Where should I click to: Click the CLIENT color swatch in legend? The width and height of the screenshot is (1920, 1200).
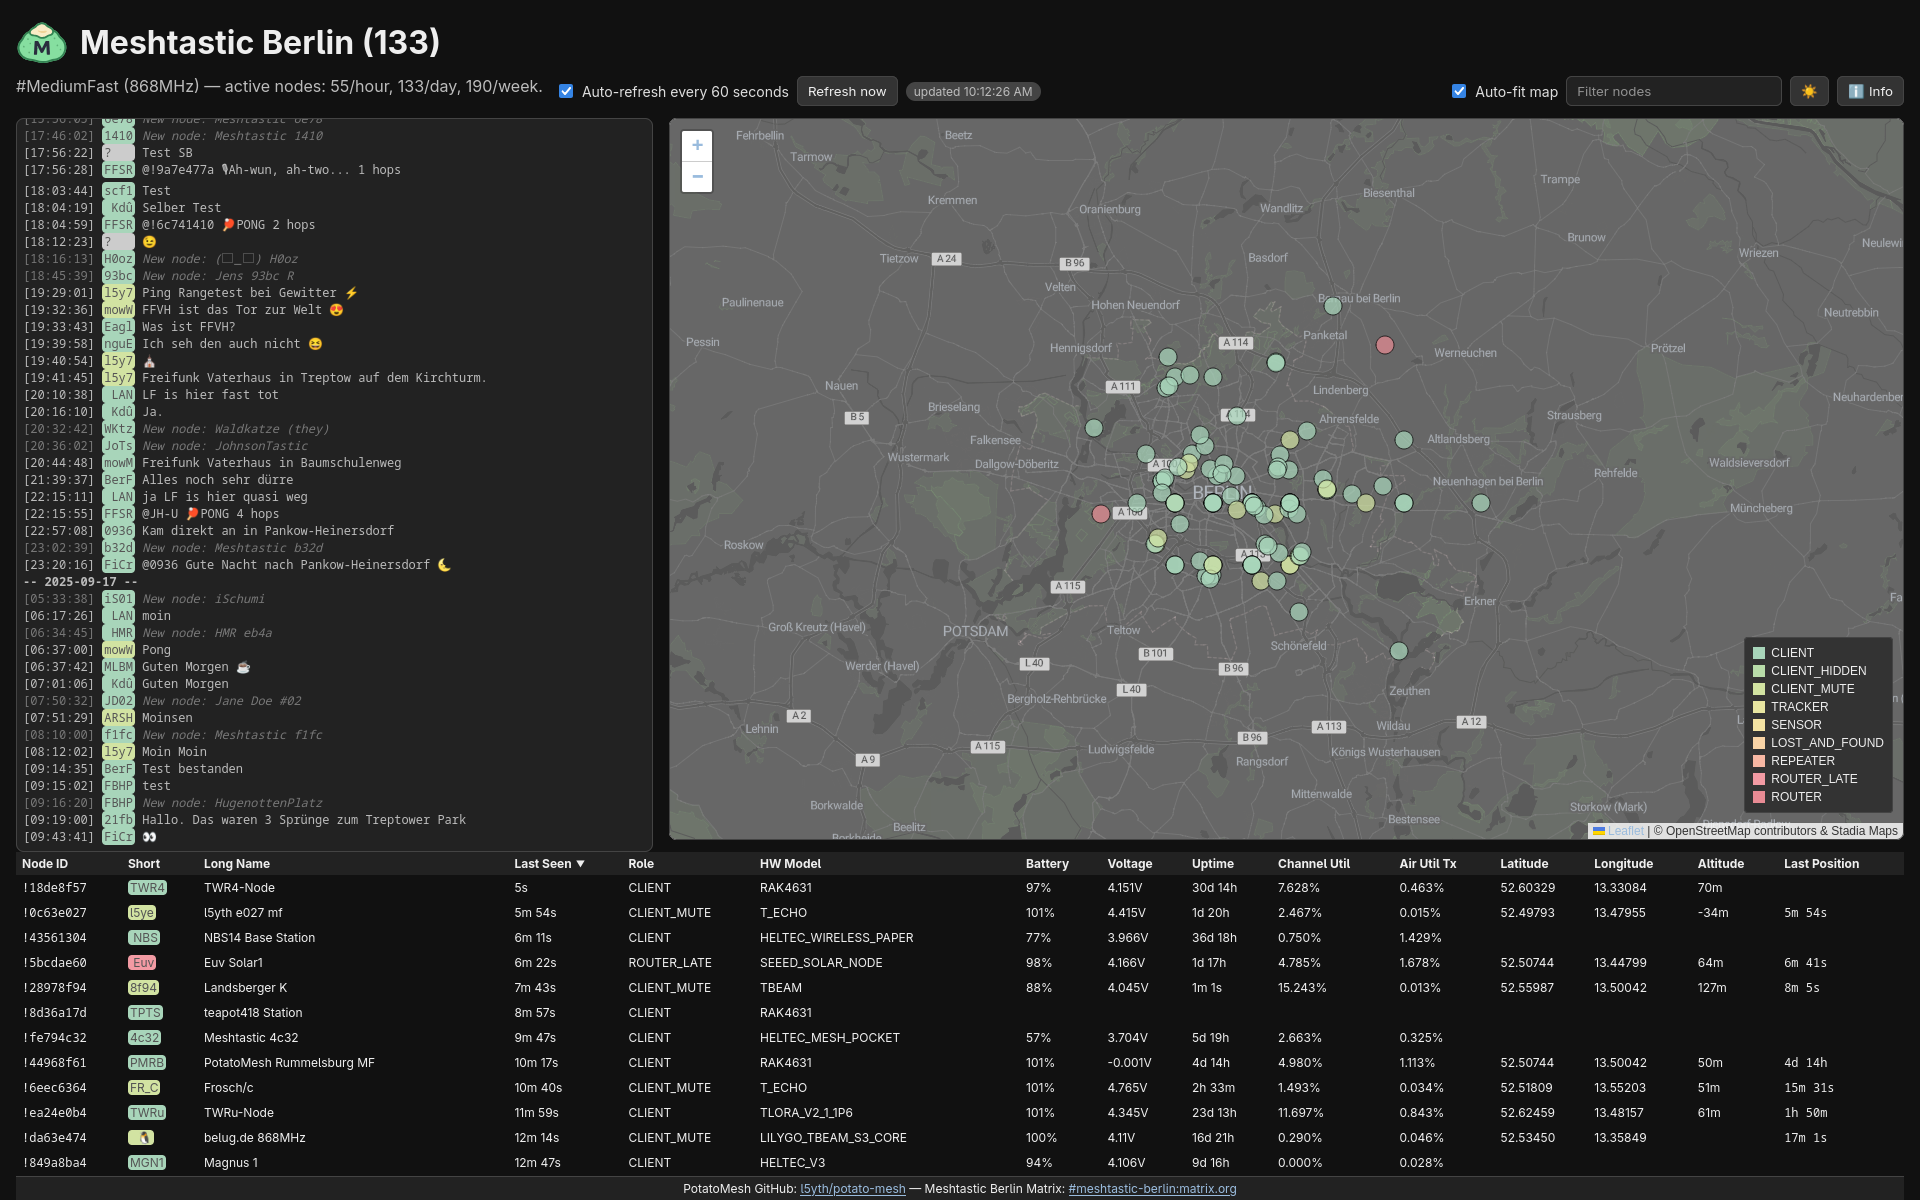(1759, 653)
